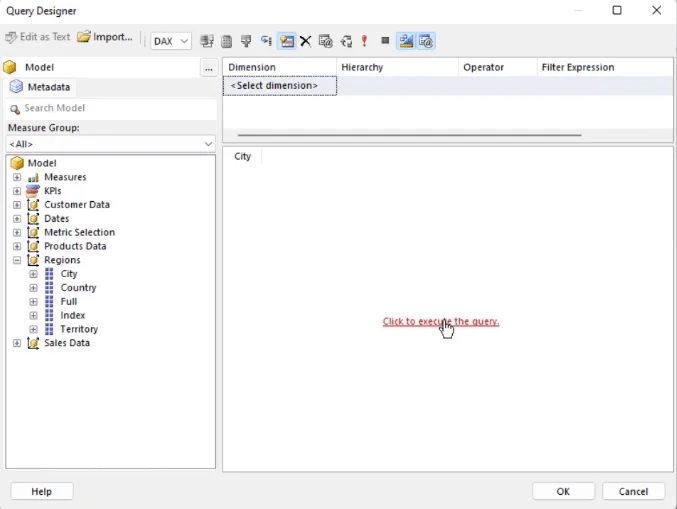This screenshot has width=677, height=509.
Task: Click the Dates dimension icon
Action: (x=33, y=218)
